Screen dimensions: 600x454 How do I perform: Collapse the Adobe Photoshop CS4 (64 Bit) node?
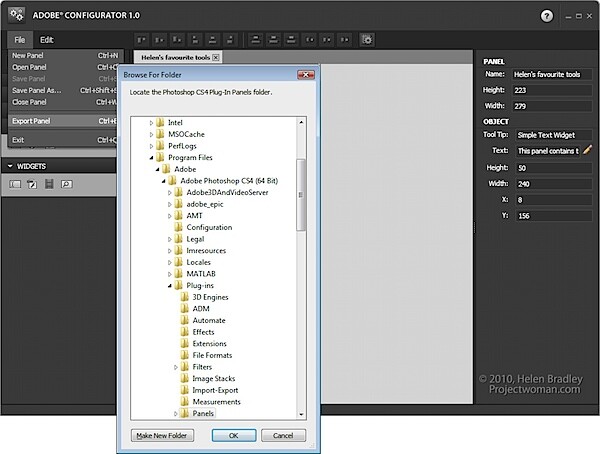(x=163, y=181)
